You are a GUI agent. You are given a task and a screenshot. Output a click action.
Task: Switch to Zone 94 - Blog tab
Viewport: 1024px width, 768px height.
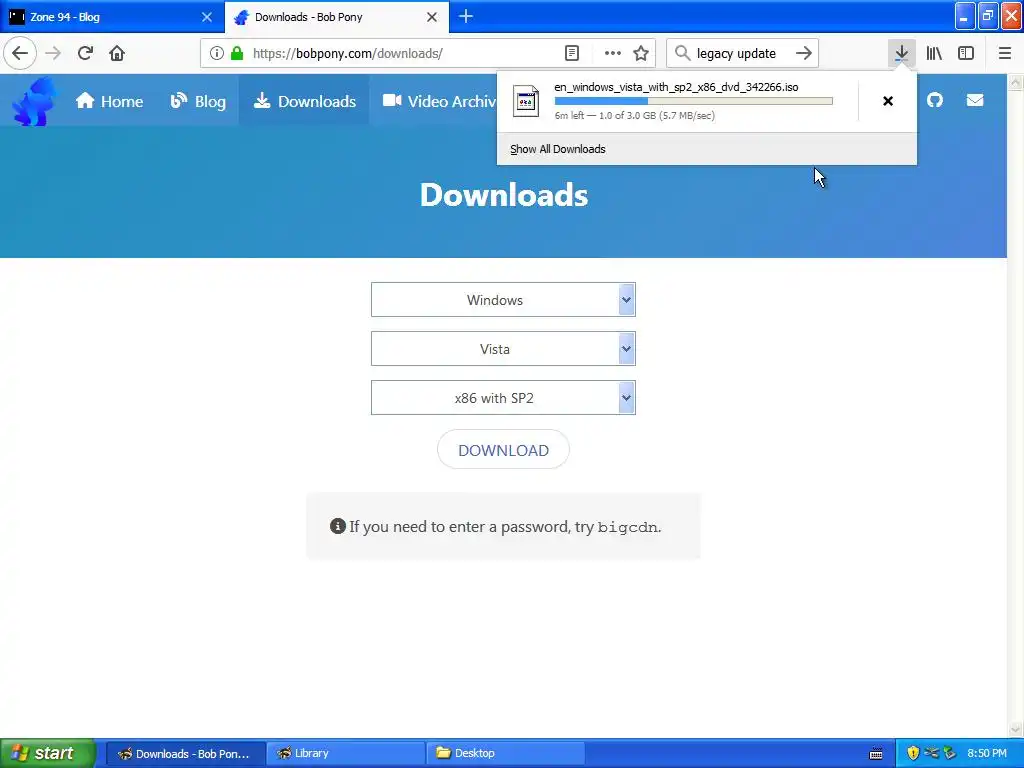click(x=112, y=17)
